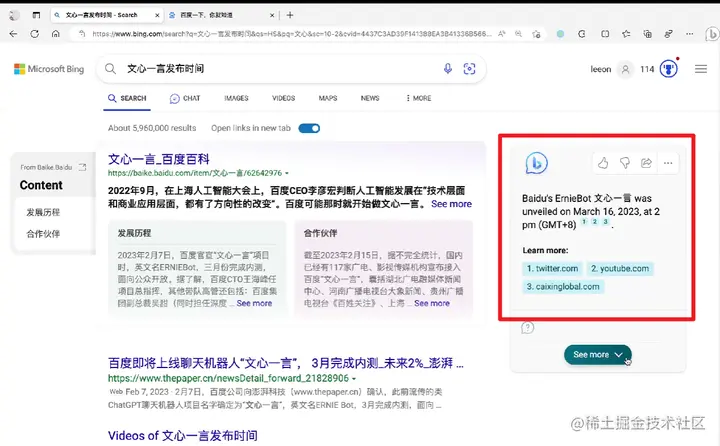Open the 3. caixinglobal.com source chip
The image size is (720, 446).
click(x=563, y=287)
